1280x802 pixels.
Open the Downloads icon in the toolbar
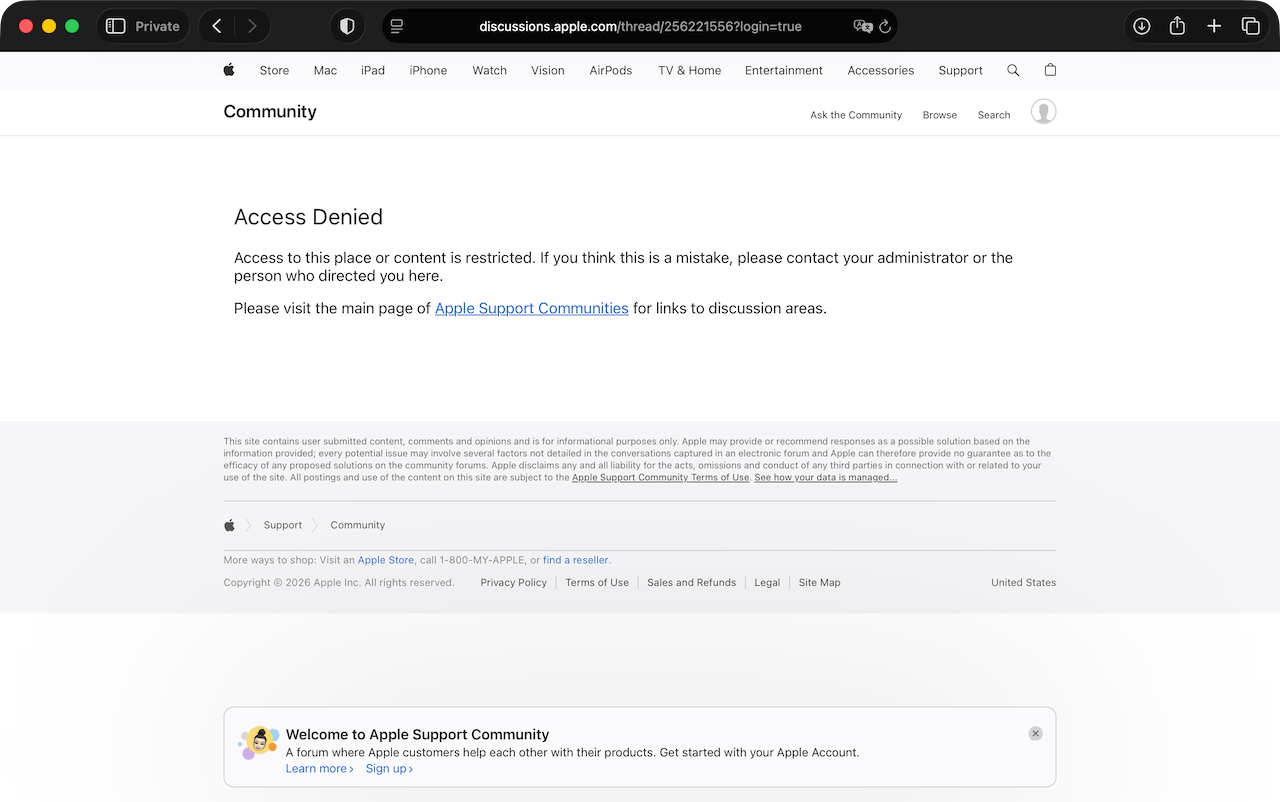pyautogui.click(x=1141, y=26)
